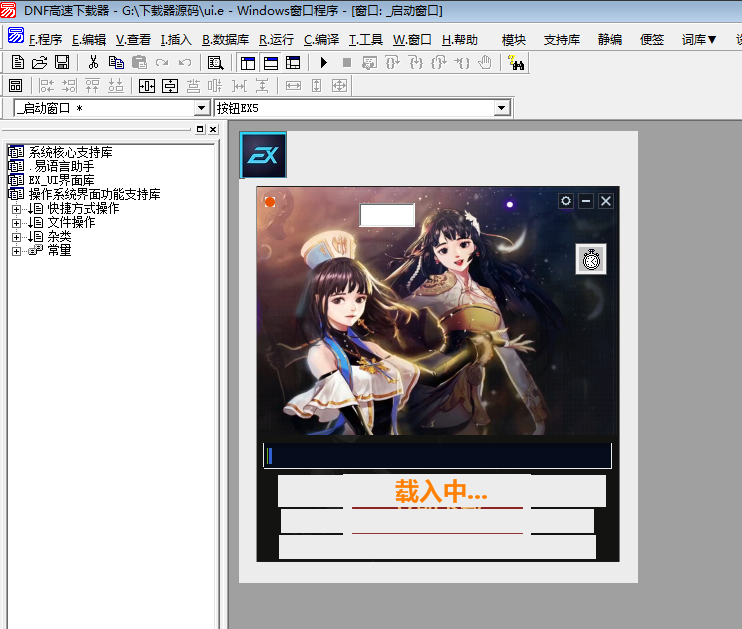Viewport: 742px width, 629px height.
Task: Click the redo arrow icon
Action: [x=162, y=62]
